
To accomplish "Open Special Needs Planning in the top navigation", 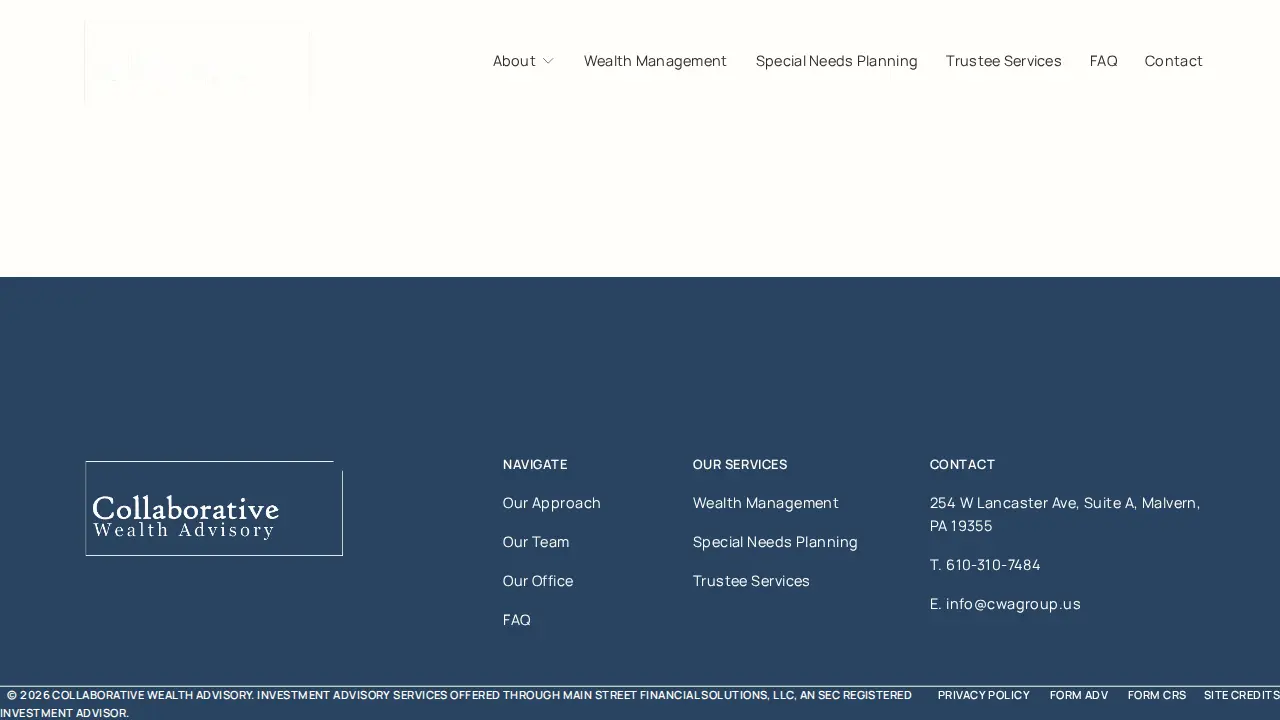I will click(x=836, y=61).
